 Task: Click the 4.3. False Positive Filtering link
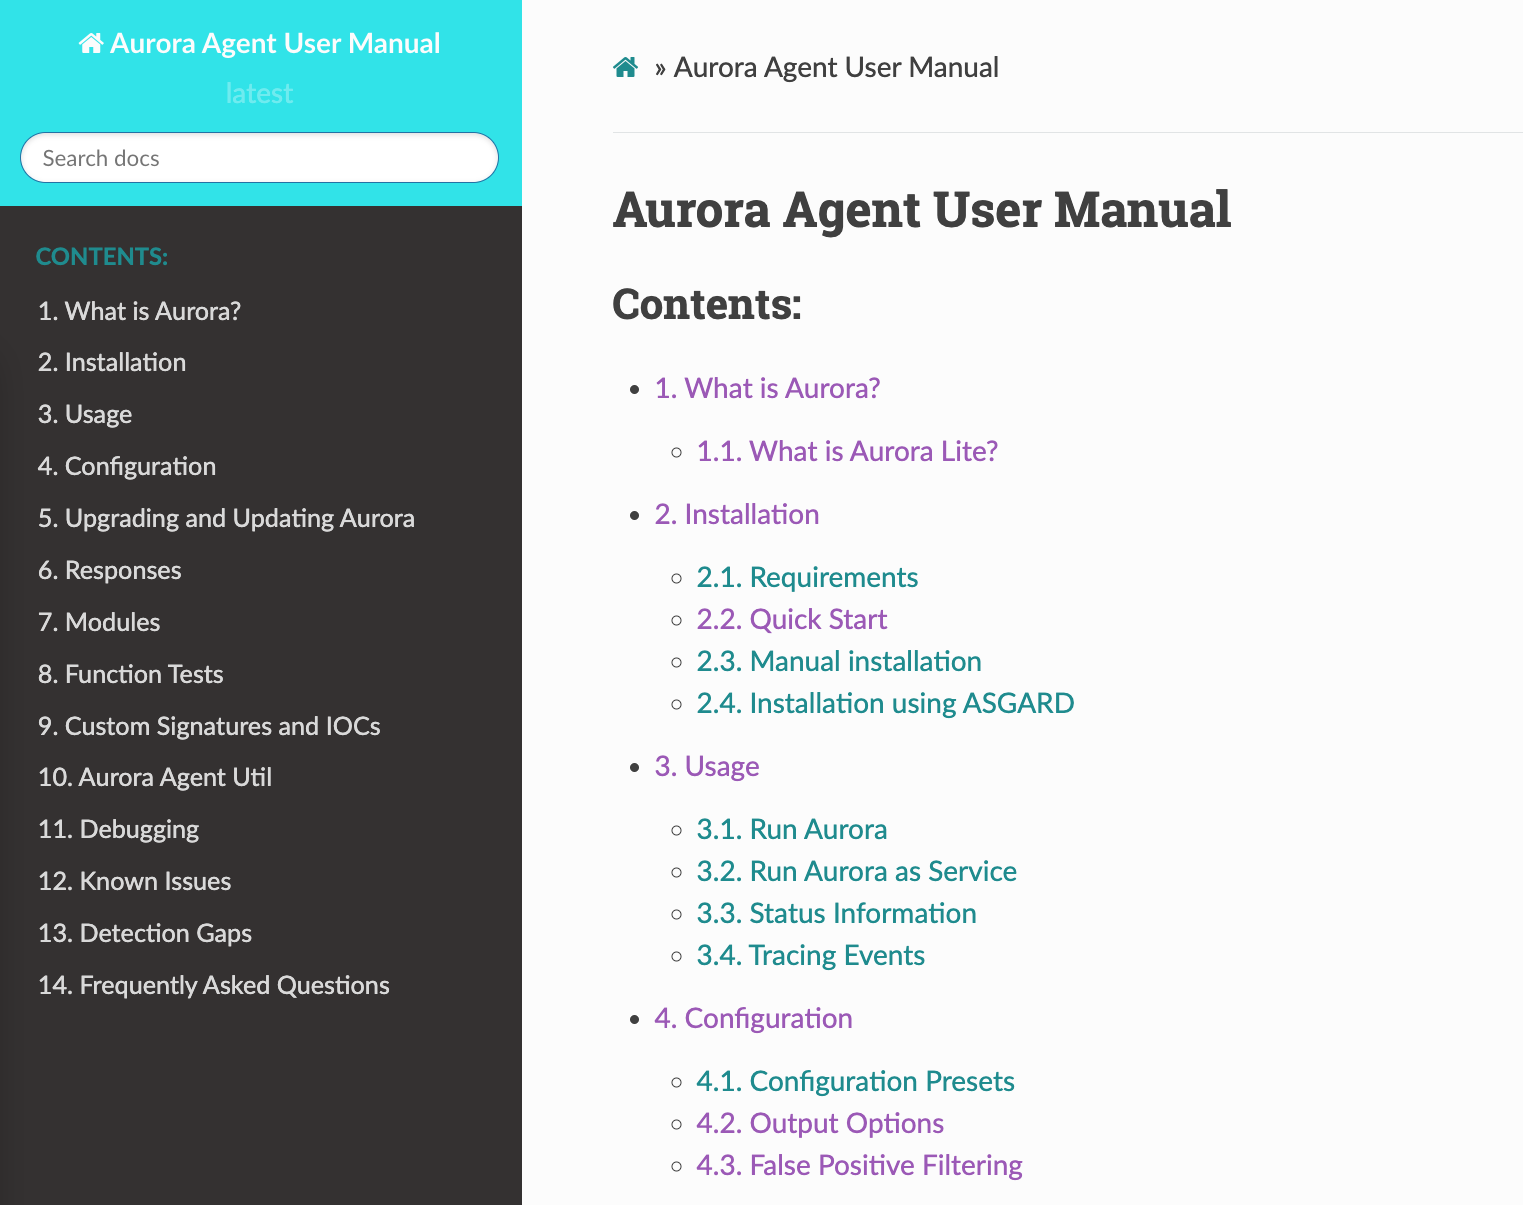[x=859, y=1165]
